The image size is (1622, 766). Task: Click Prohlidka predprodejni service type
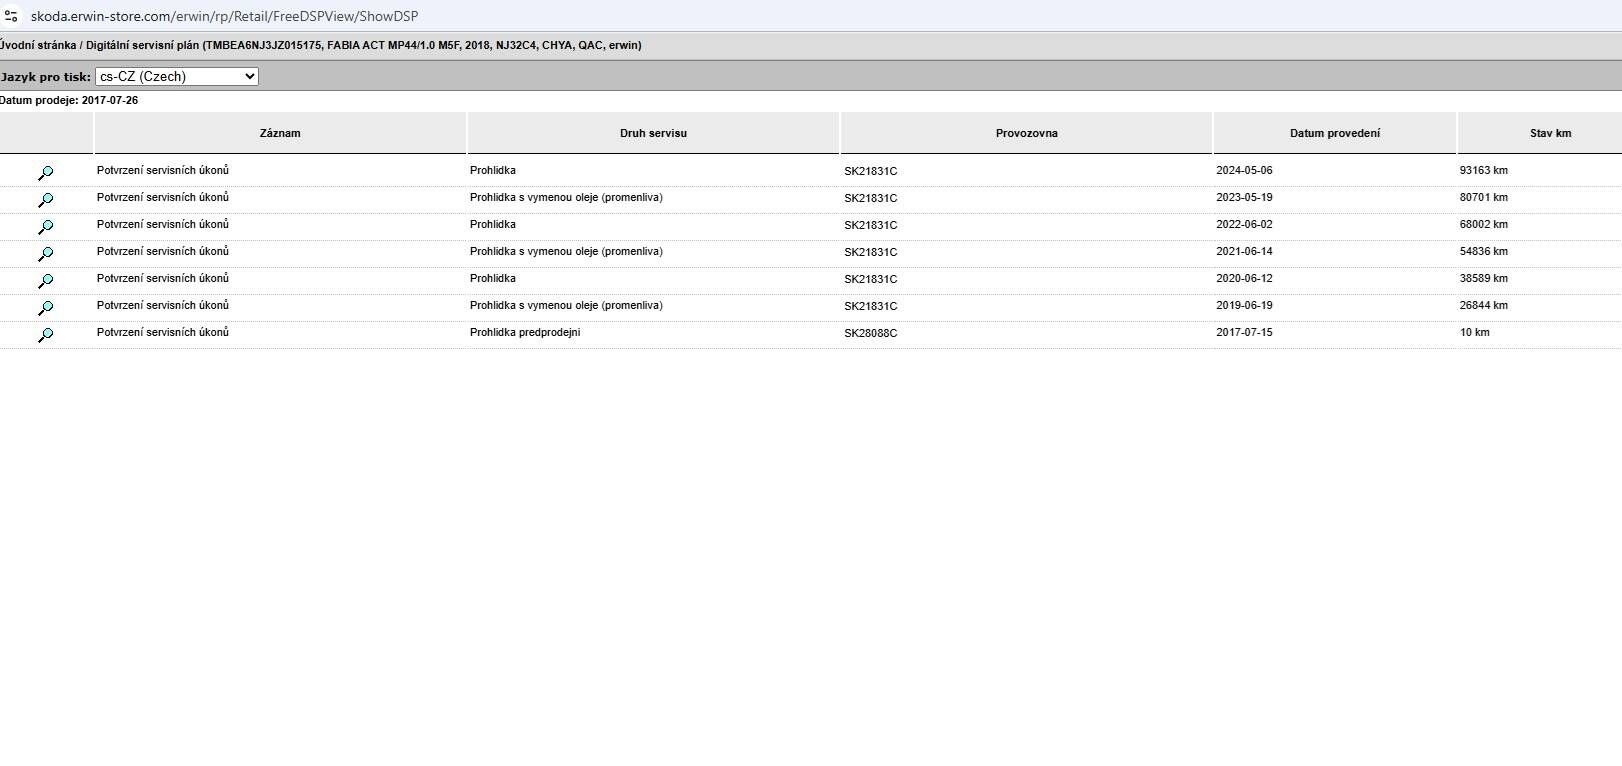point(525,332)
